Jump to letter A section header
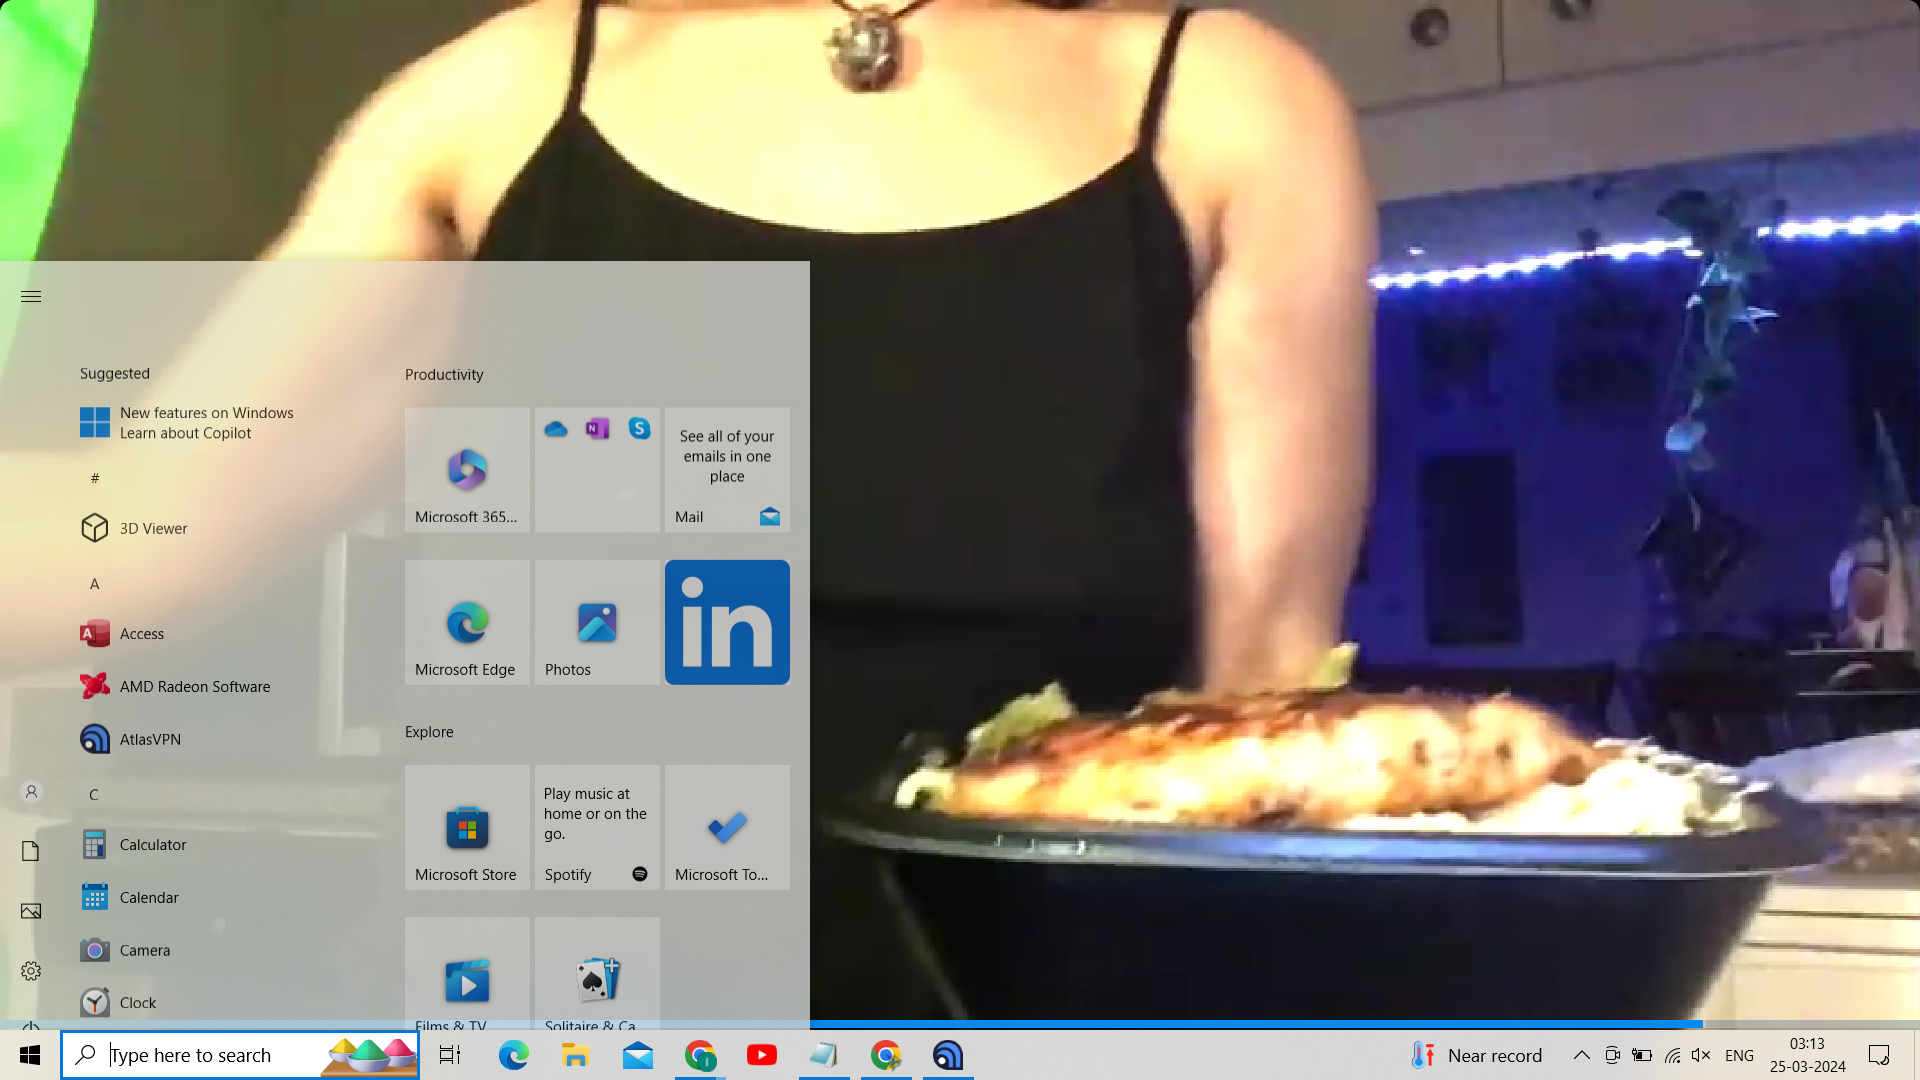This screenshot has height=1080, width=1920. click(x=95, y=584)
